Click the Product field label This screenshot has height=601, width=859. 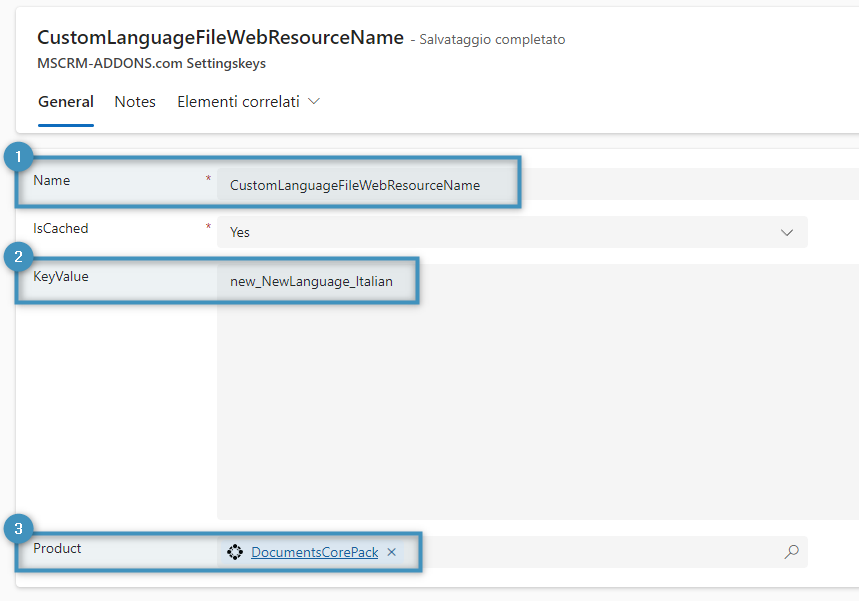pos(58,549)
